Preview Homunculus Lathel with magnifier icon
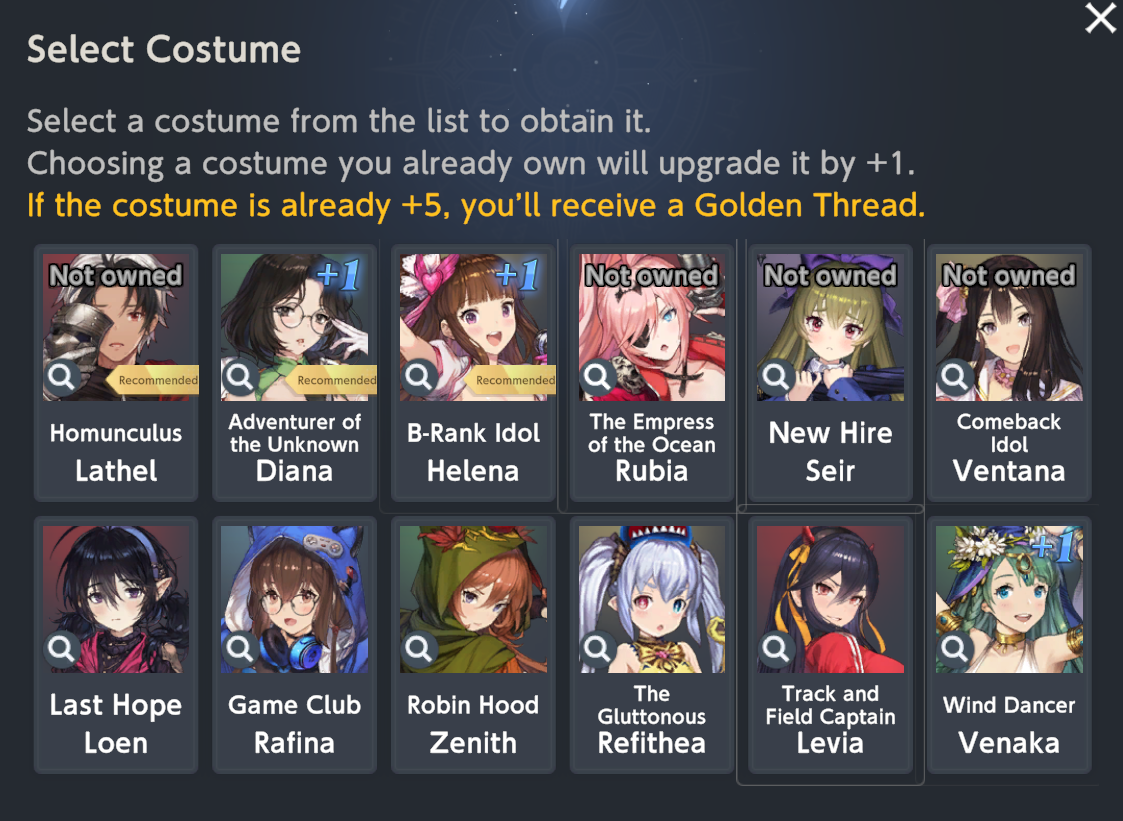 [x=62, y=376]
